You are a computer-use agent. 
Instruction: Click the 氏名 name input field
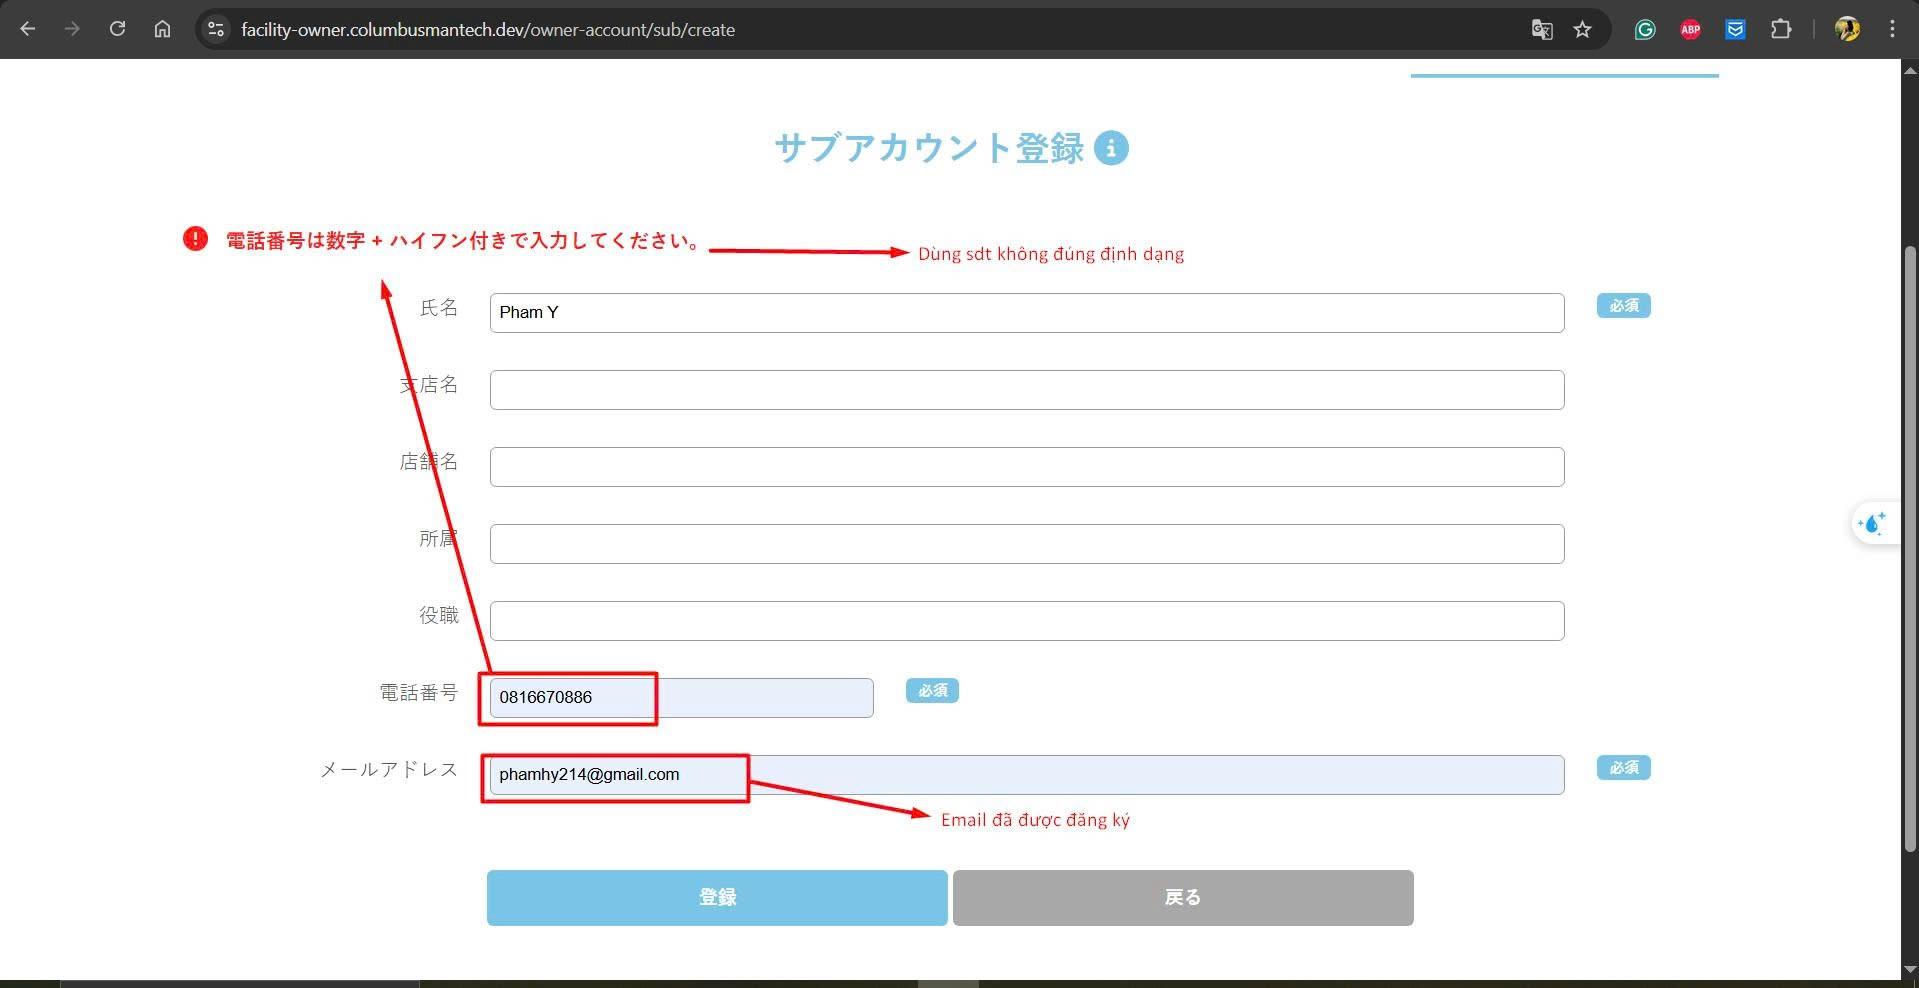pos(1026,313)
